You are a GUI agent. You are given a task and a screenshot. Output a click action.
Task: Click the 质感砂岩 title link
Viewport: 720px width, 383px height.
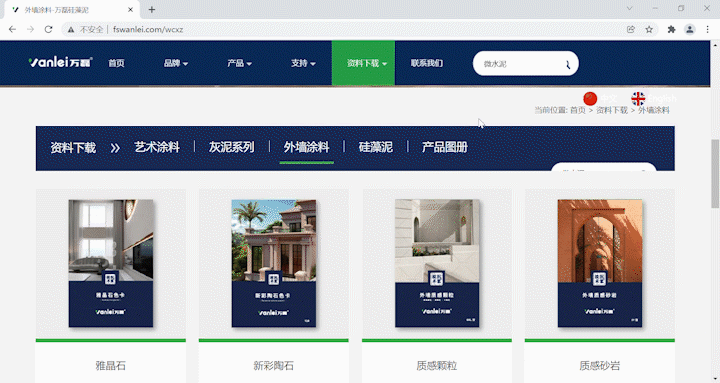(600, 366)
